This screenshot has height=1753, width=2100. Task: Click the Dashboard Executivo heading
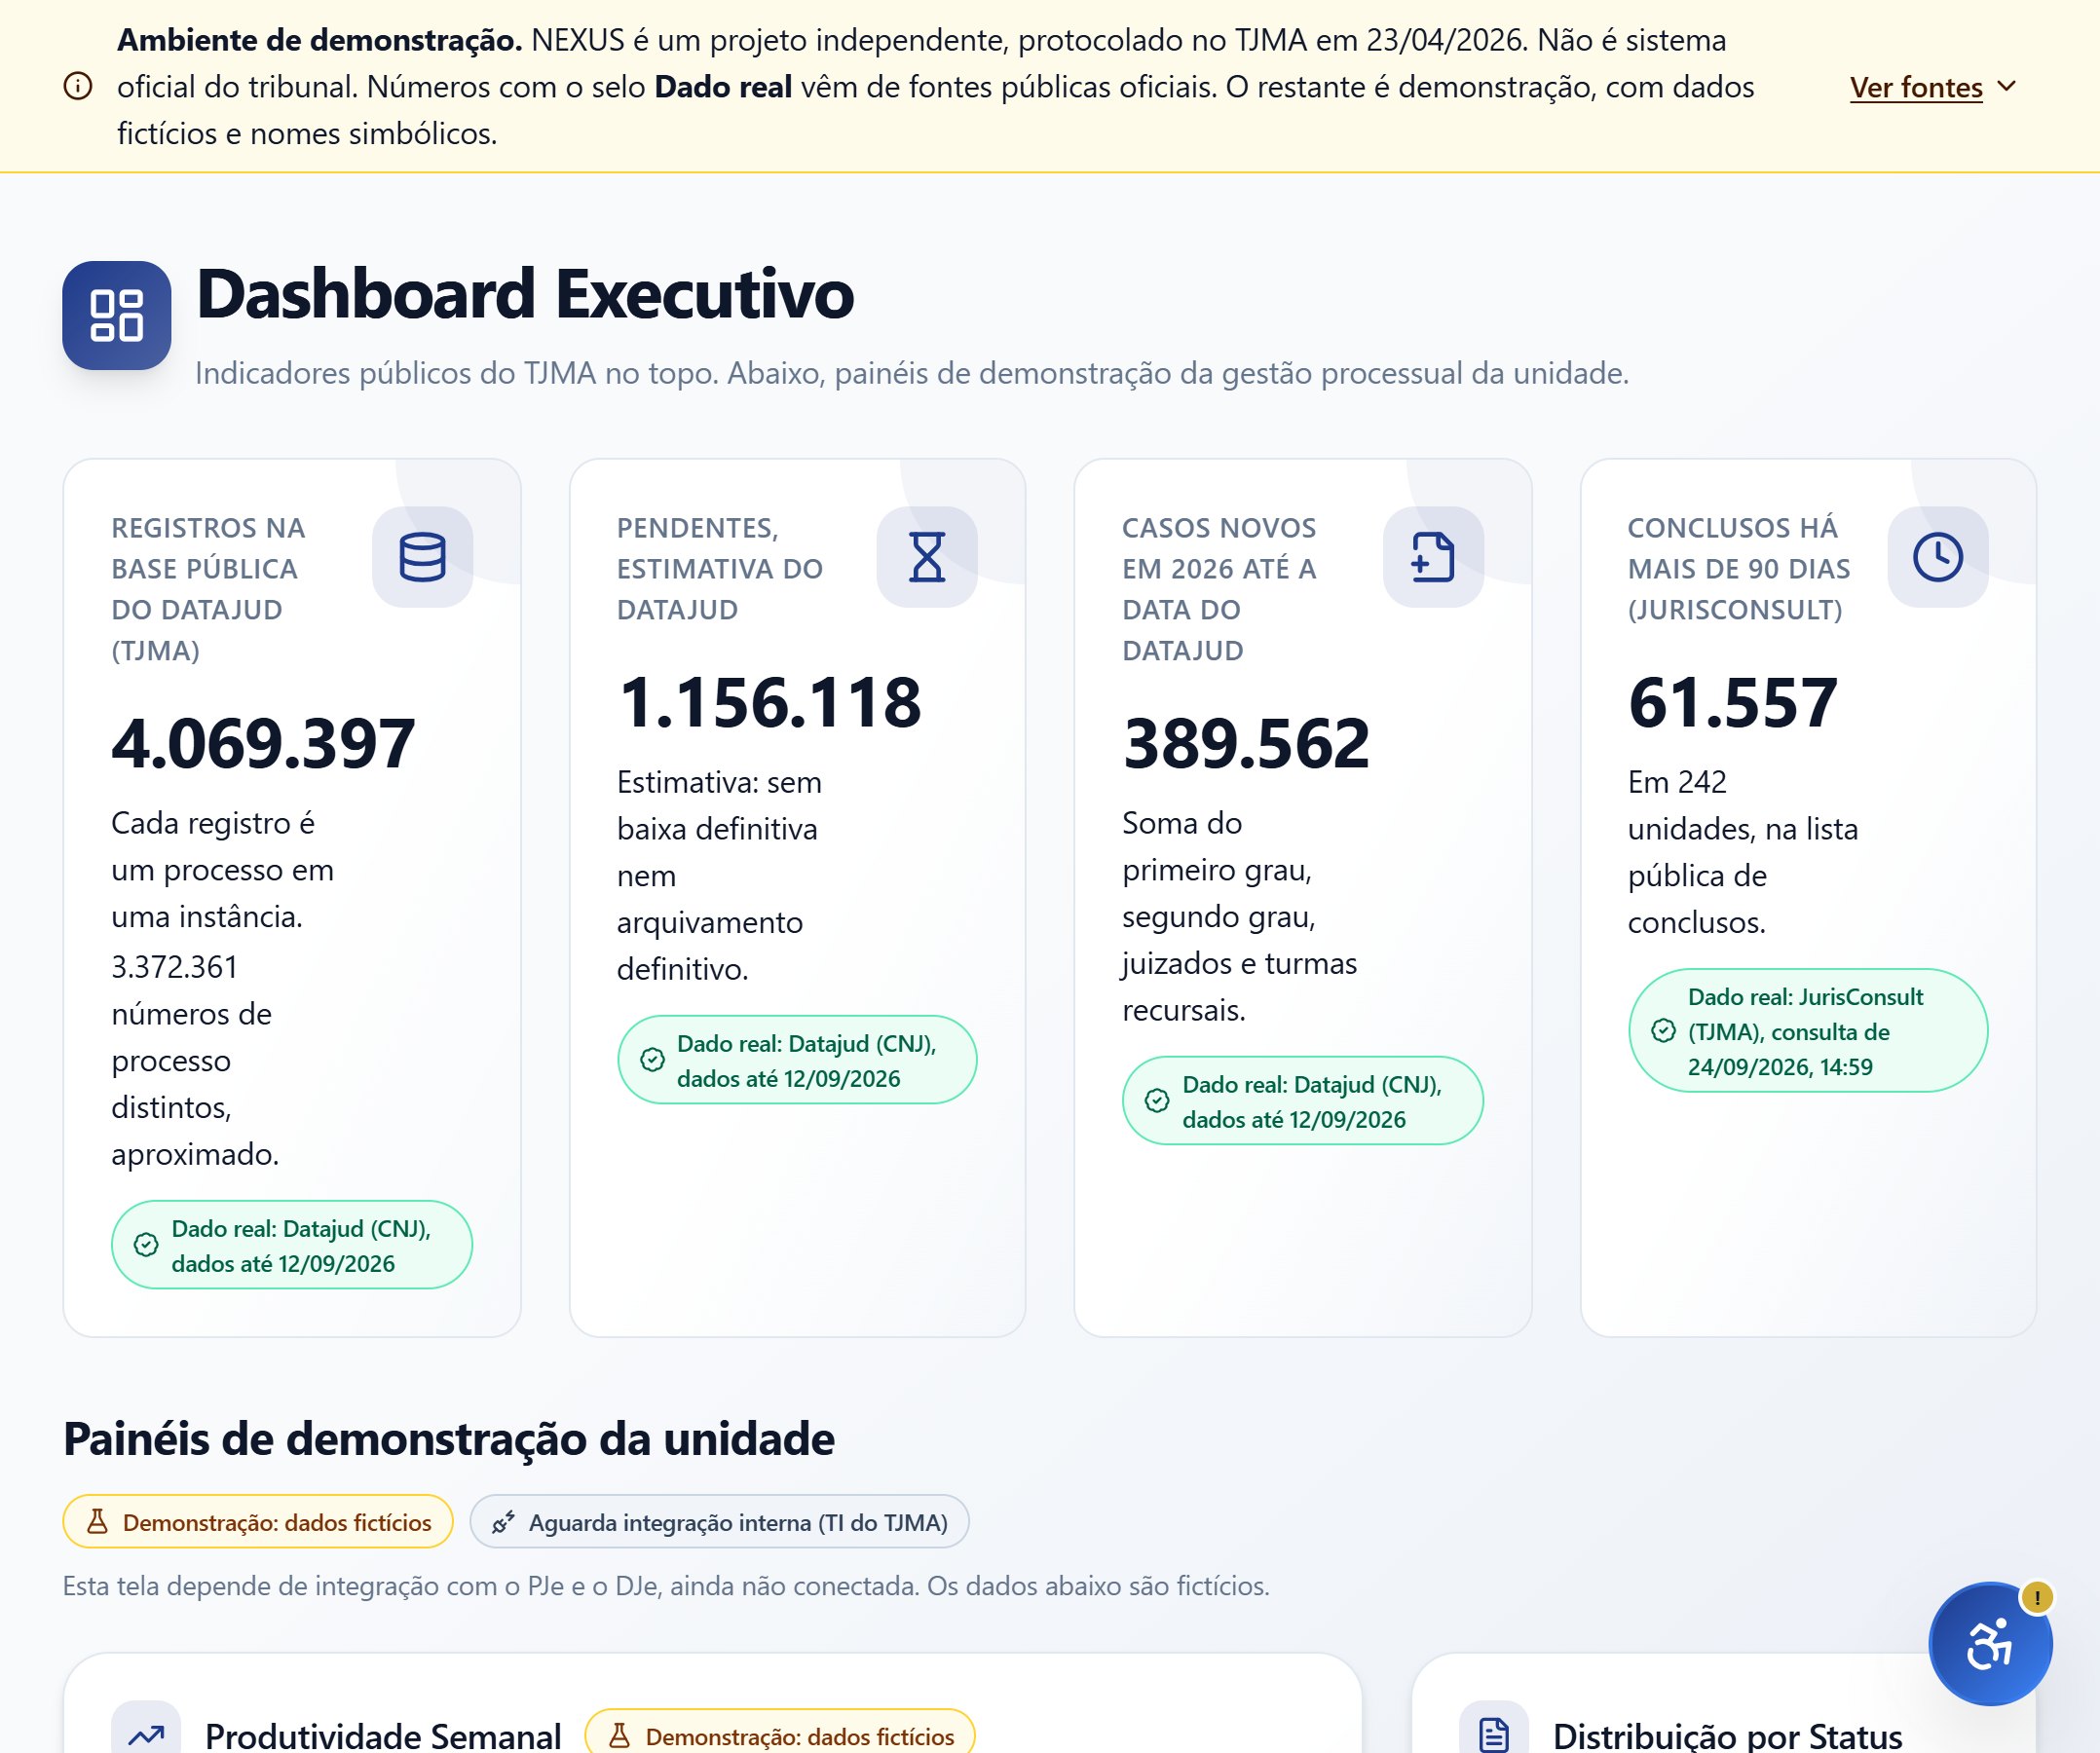(525, 294)
